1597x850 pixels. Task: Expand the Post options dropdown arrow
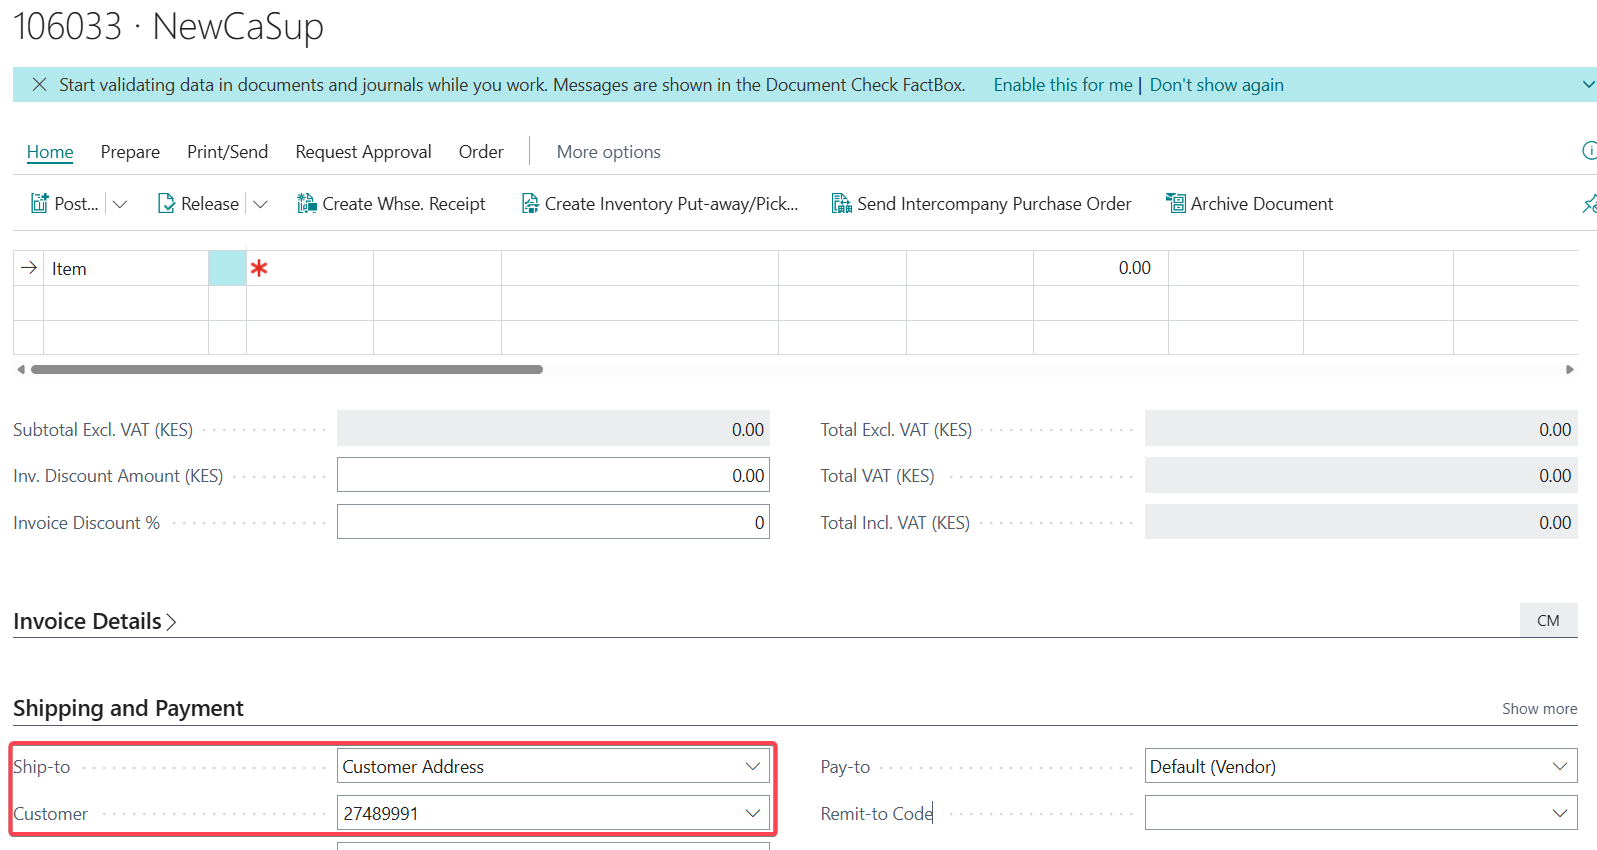(x=120, y=204)
